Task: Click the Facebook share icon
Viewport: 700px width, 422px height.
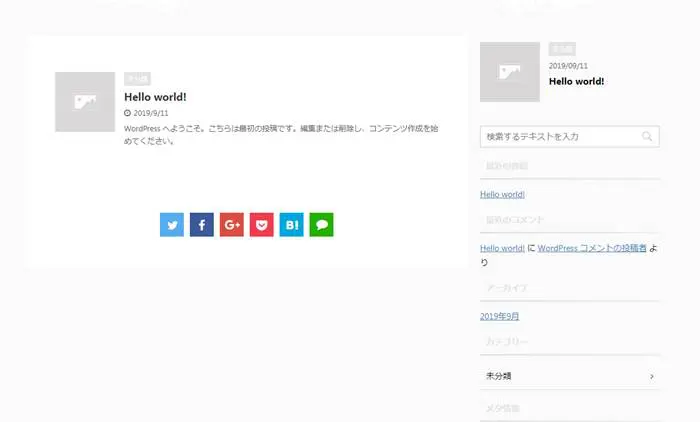Action: click(x=202, y=225)
